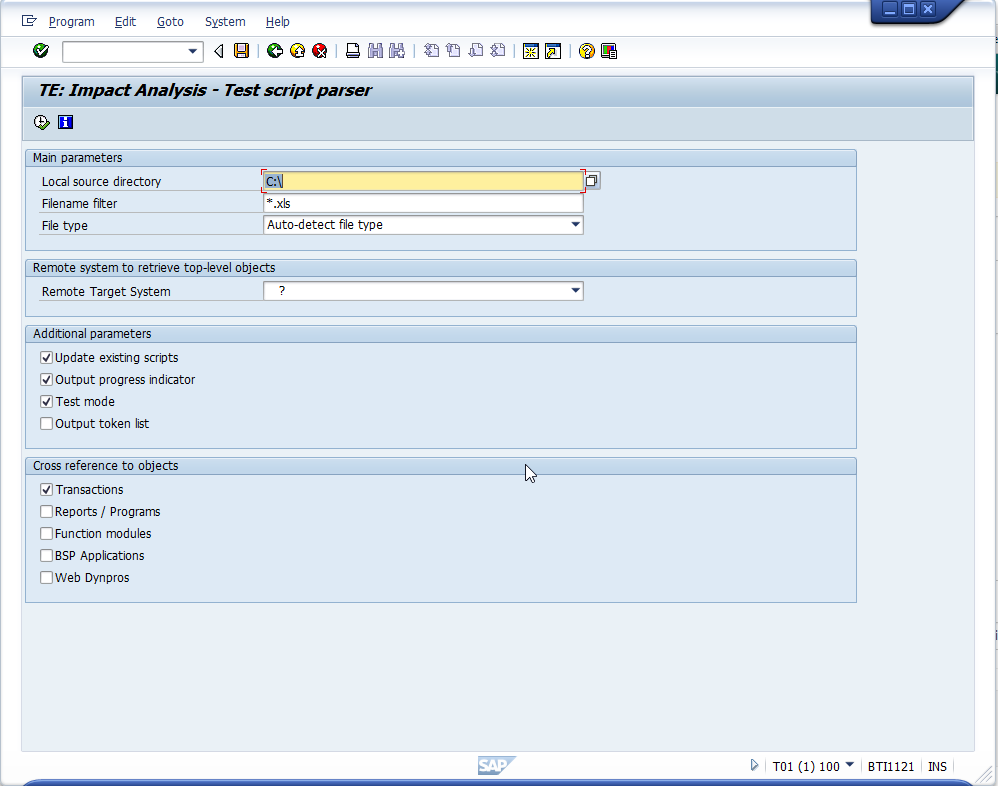Uncheck Output progress indicator
998x786 pixels.
tap(46, 380)
